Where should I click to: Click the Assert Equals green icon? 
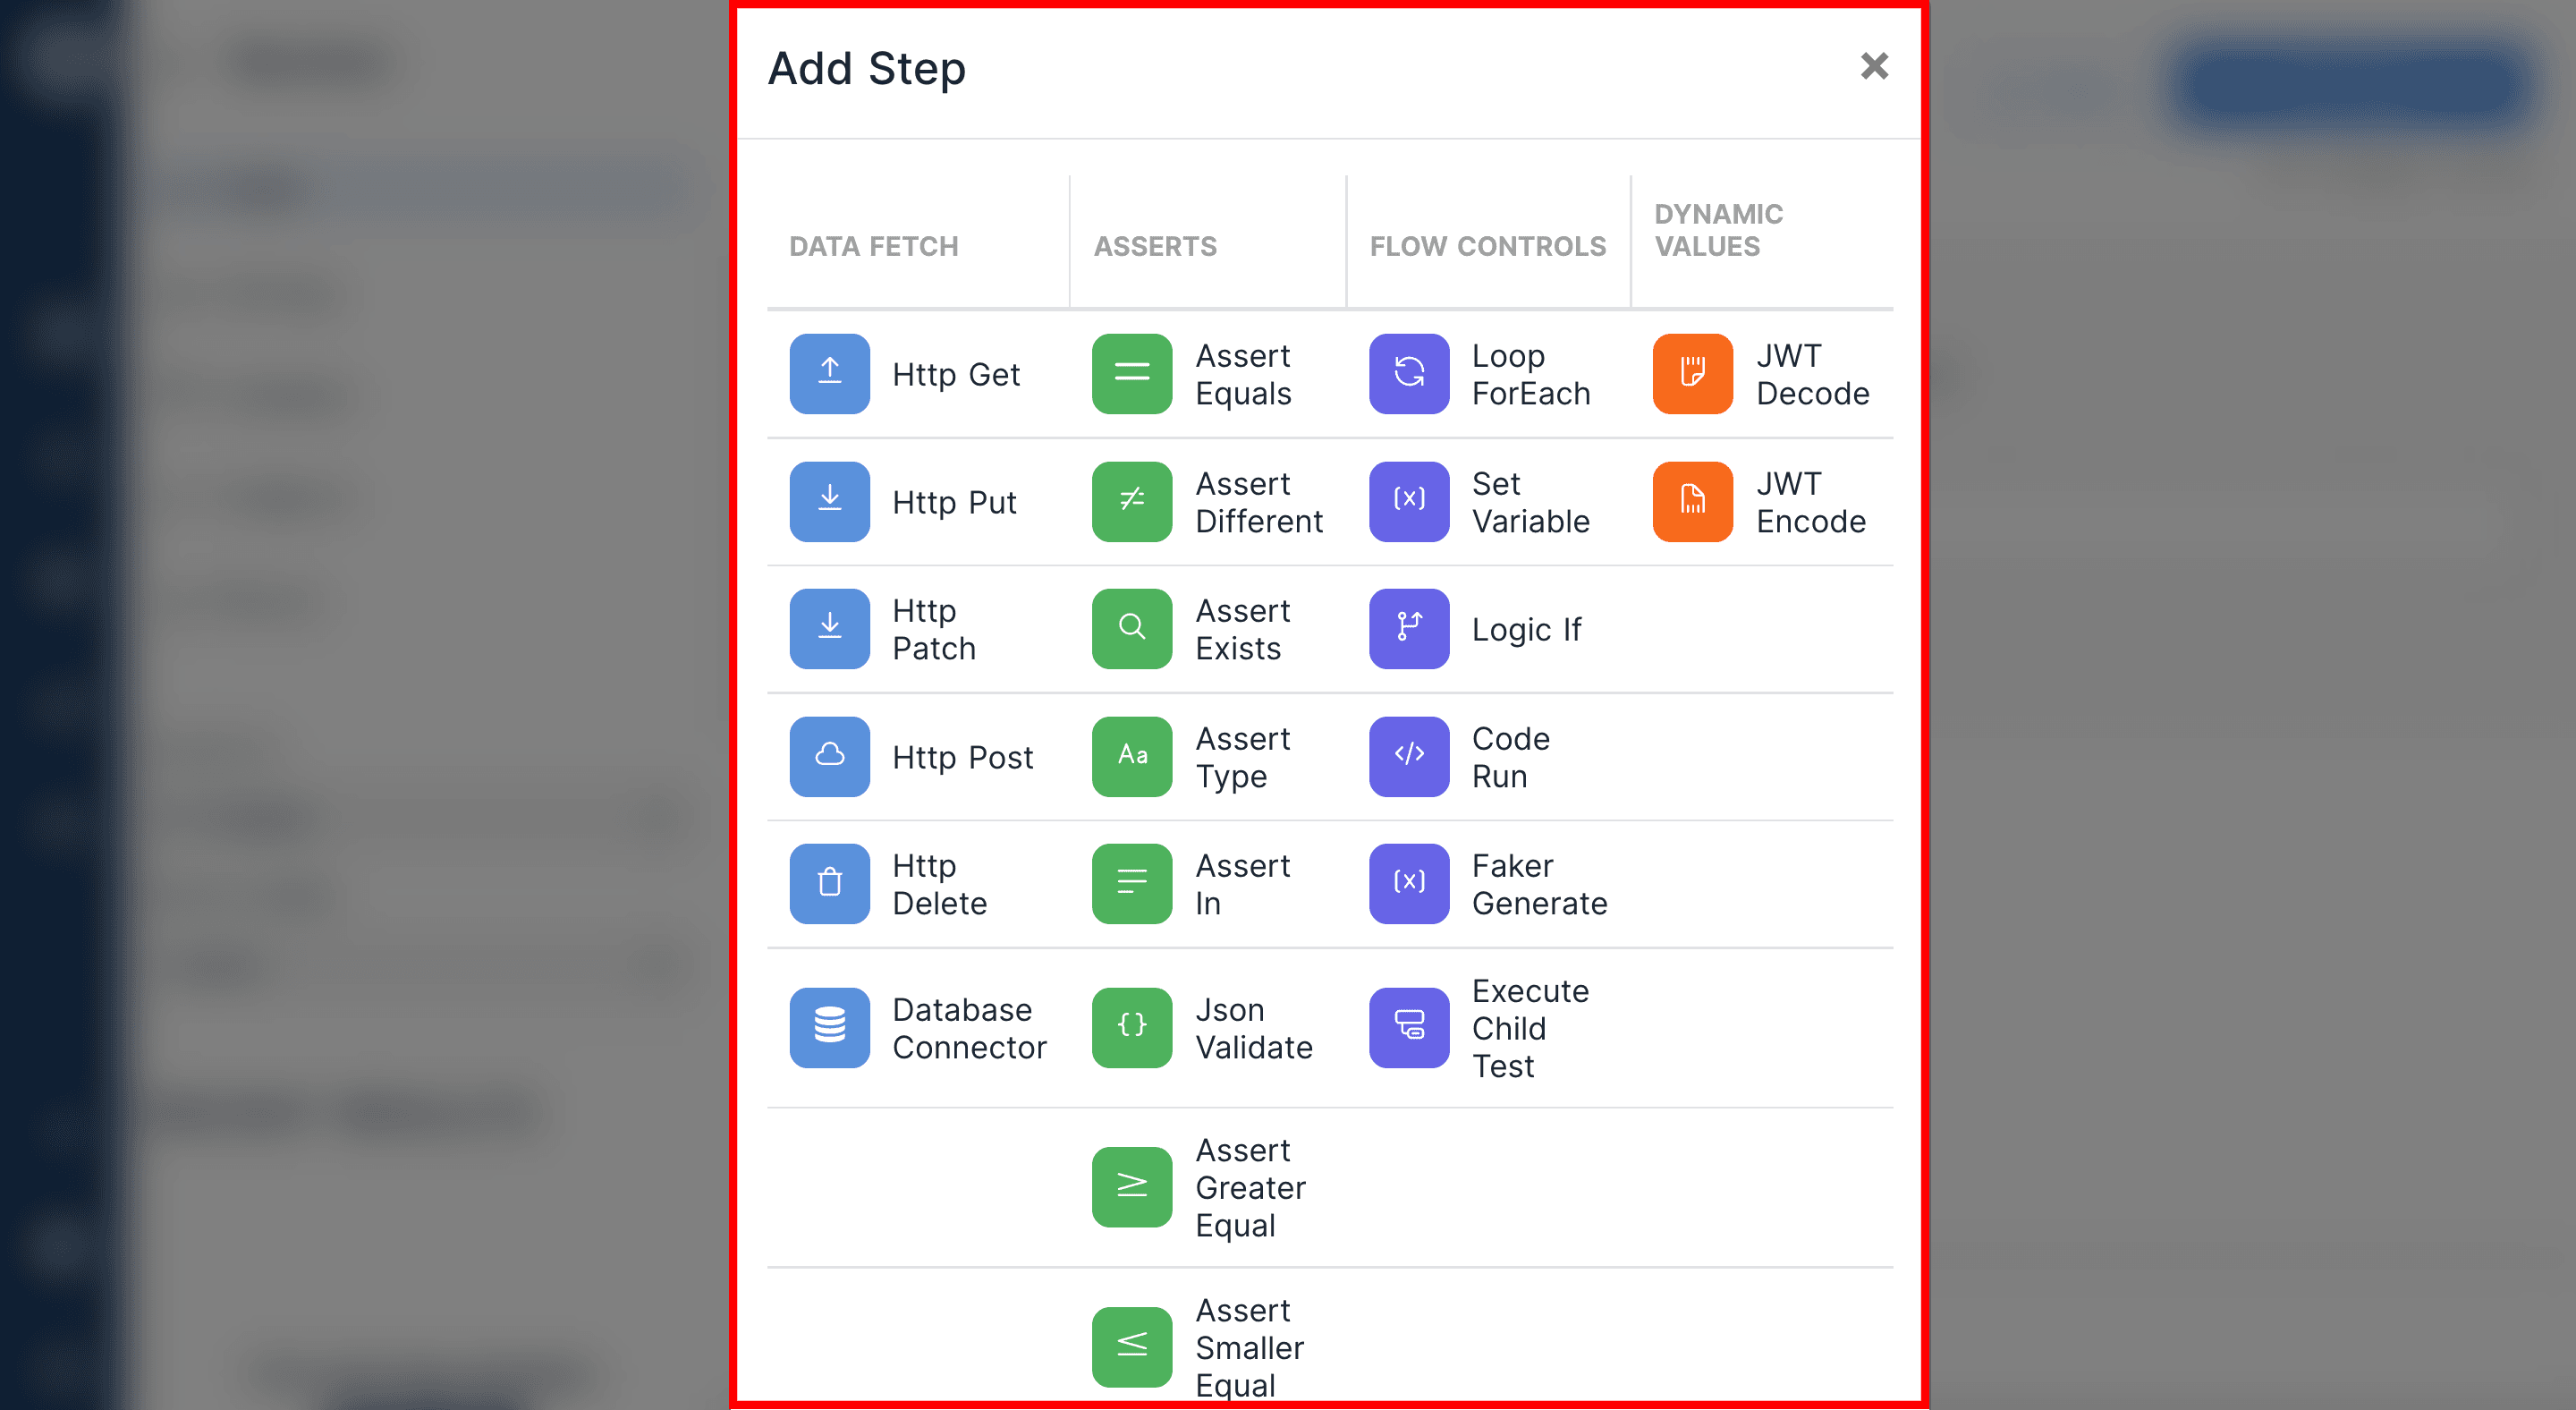click(x=1131, y=373)
